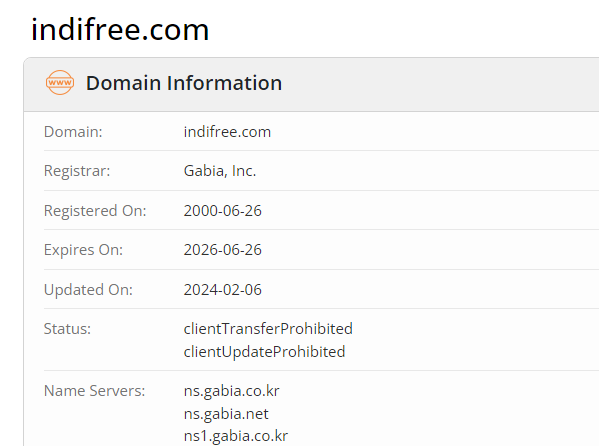The image size is (599, 446).
Task: Click the ns.gabia.co.kr name server
Action: pos(232,391)
